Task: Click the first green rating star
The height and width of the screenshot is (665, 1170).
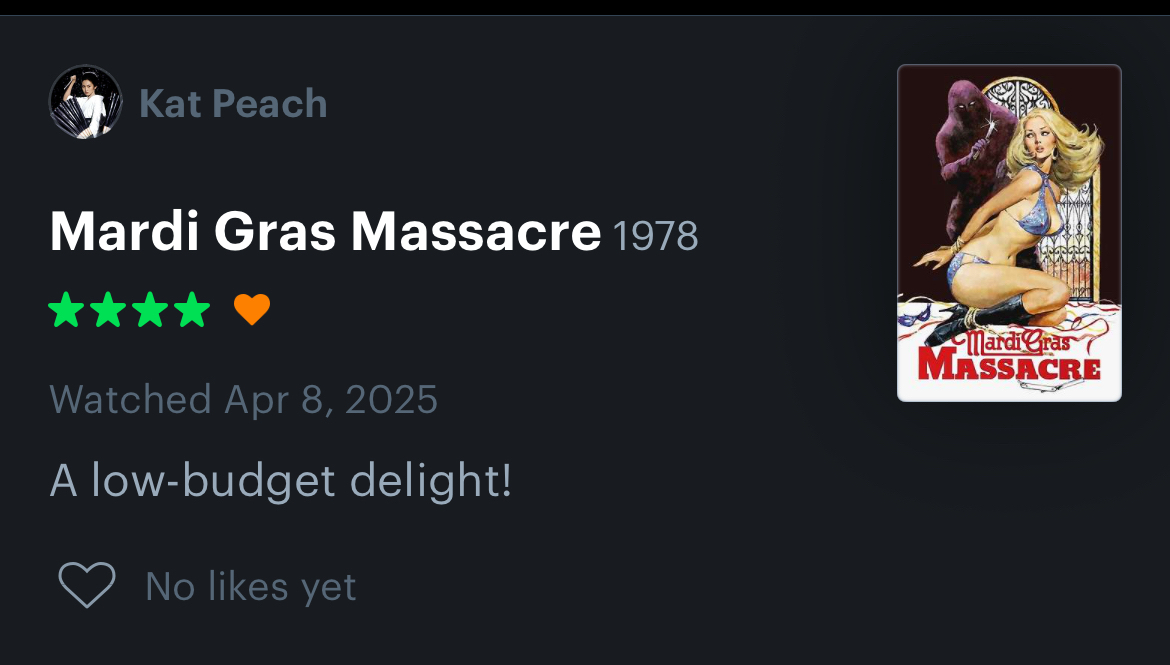Action: (x=66, y=309)
